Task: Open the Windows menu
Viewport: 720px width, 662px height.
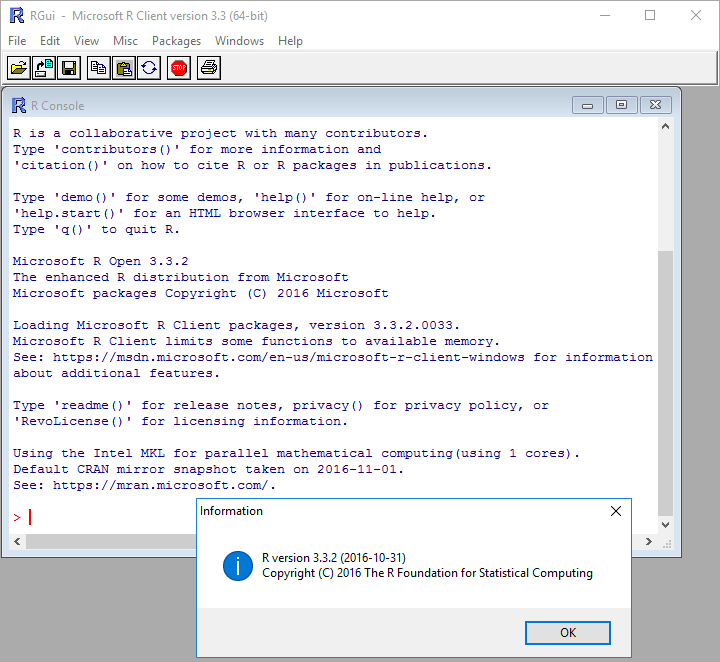Action: [239, 41]
